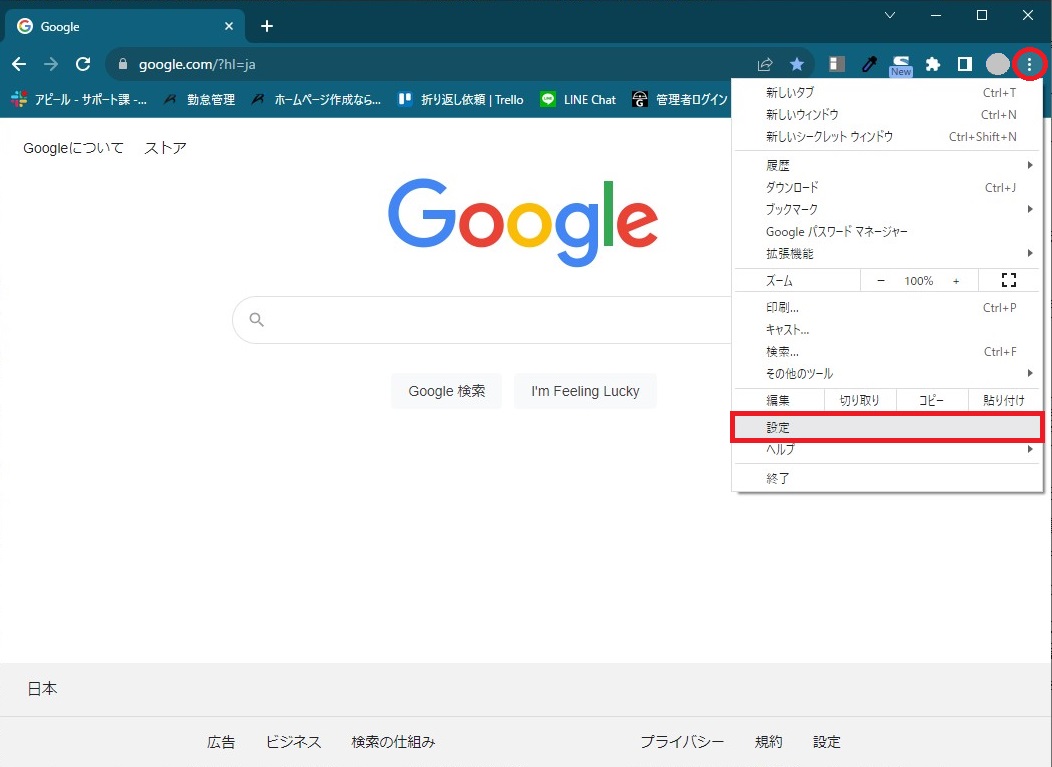Open the 管理者ログイン bookmark
Screen dimensions: 1052x767
click(680, 99)
